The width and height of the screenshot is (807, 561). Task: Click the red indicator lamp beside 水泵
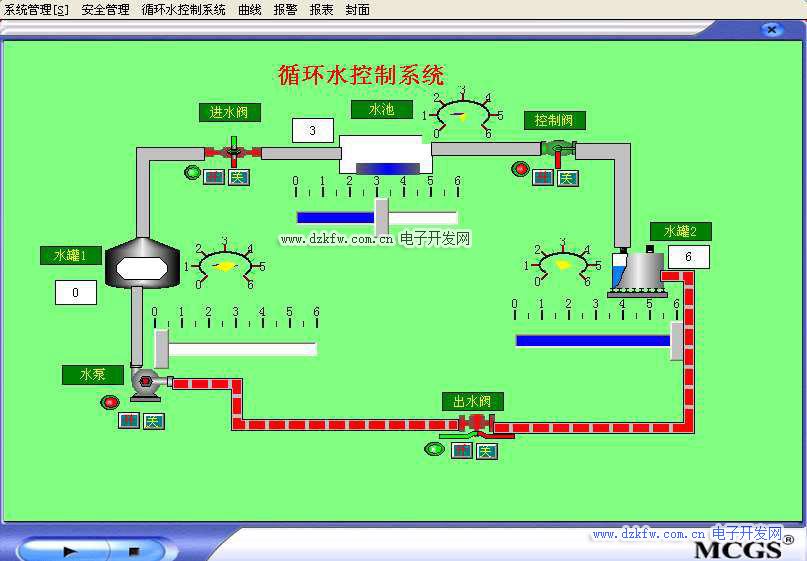pos(109,403)
